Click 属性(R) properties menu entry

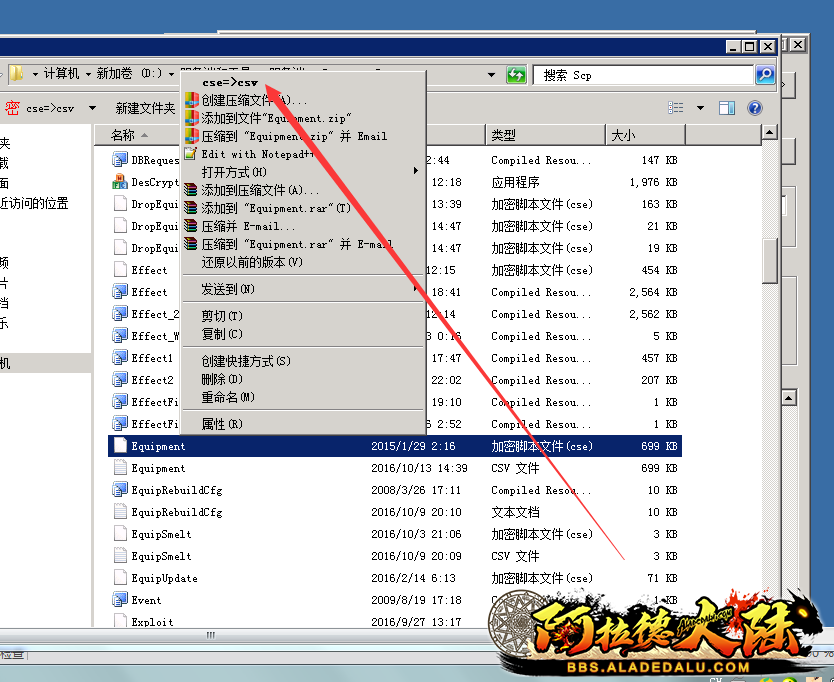(222, 424)
